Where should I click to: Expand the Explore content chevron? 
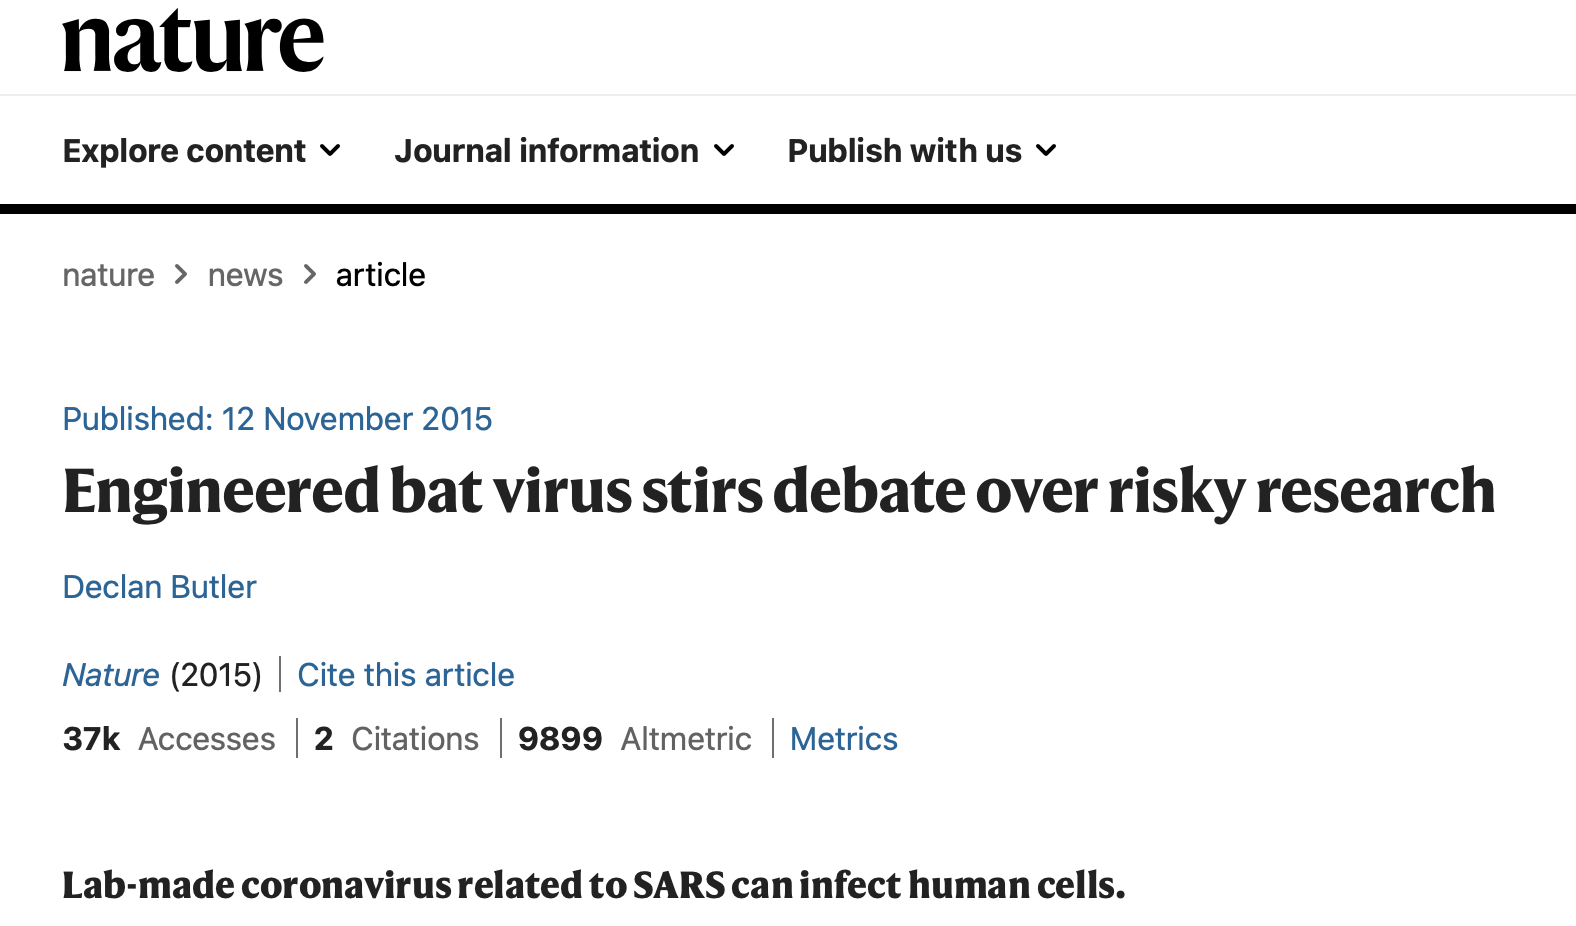click(330, 151)
